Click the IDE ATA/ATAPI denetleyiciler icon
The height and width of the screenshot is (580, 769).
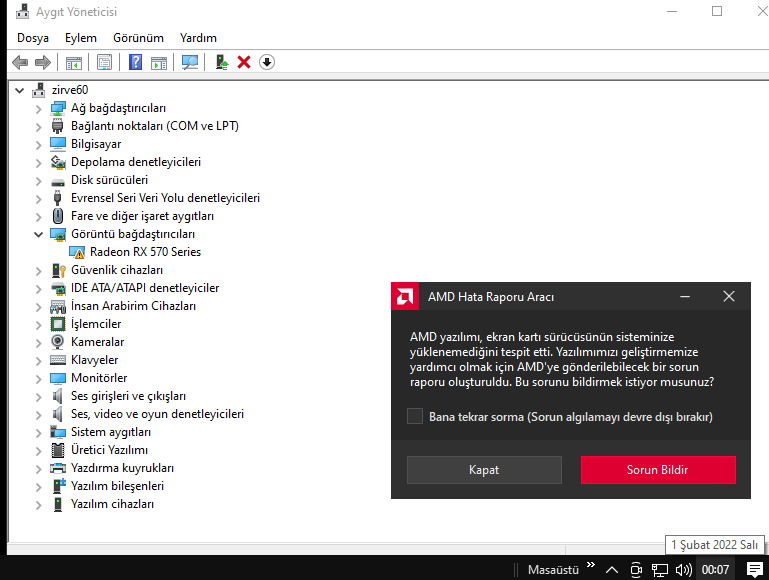pyautogui.click(x=58, y=288)
